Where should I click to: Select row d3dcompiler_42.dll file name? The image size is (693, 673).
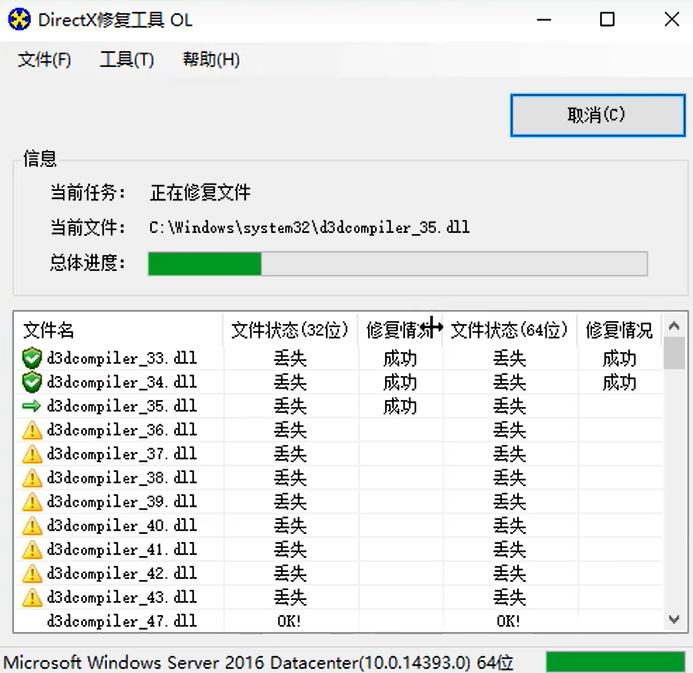tap(122, 573)
